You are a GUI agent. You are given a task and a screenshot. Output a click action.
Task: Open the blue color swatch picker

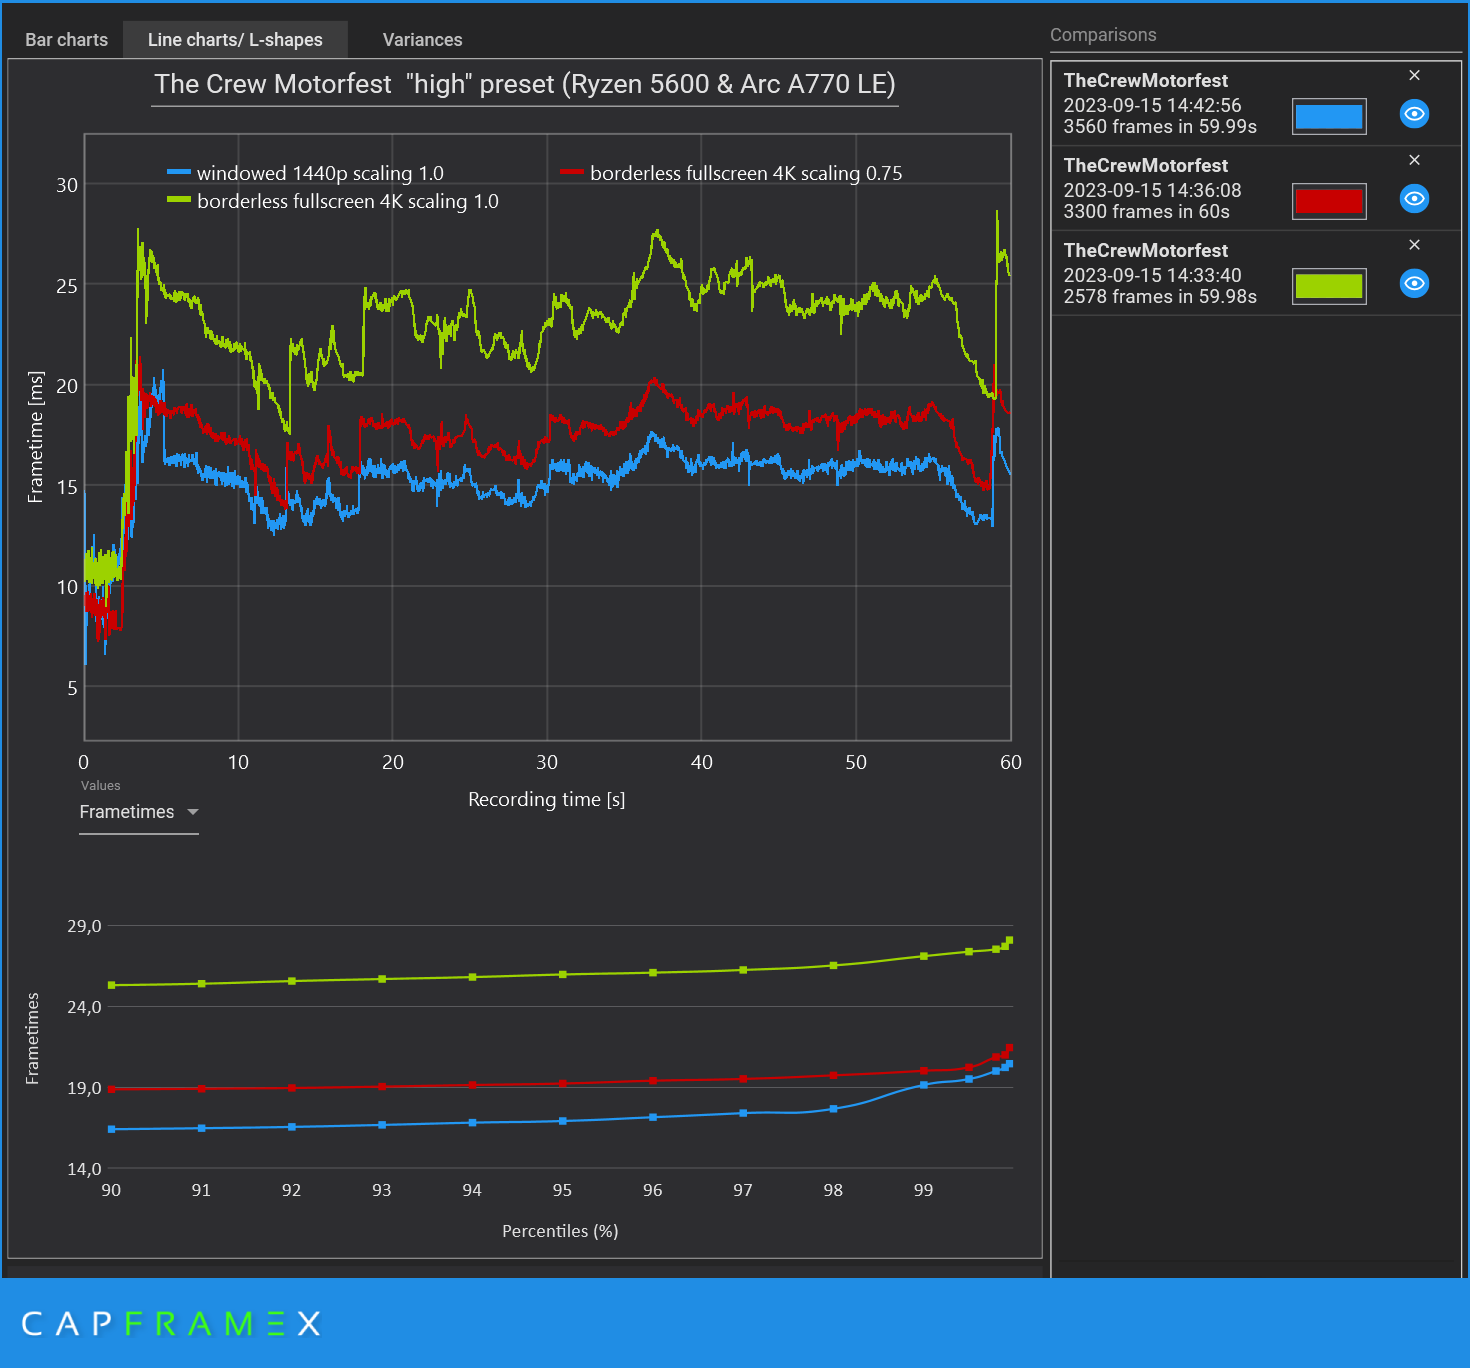pos(1329,117)
